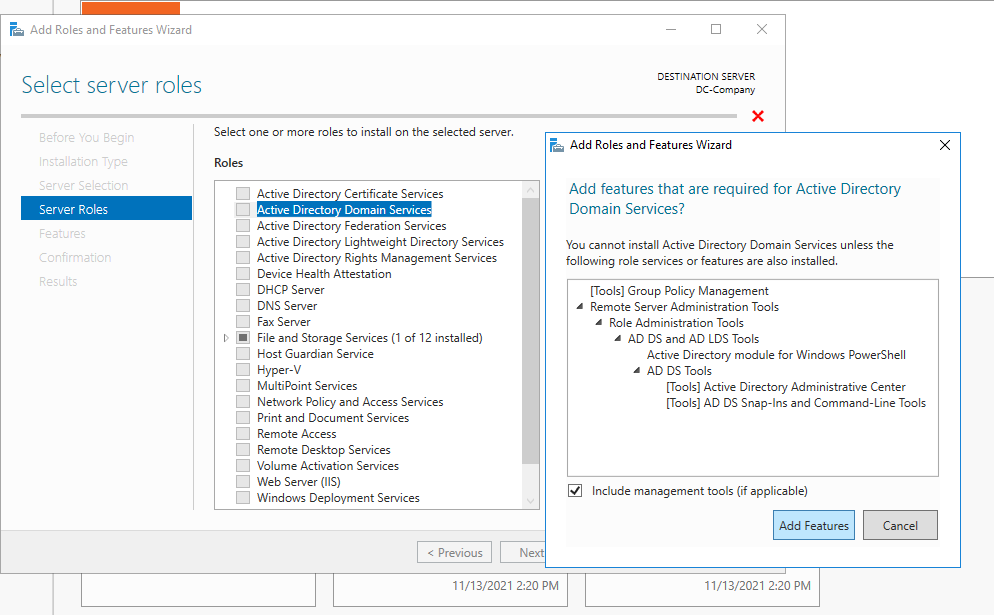This screenshot has width=994, height=615.
Task: Click the Add Features button
Action: [813, 525]
